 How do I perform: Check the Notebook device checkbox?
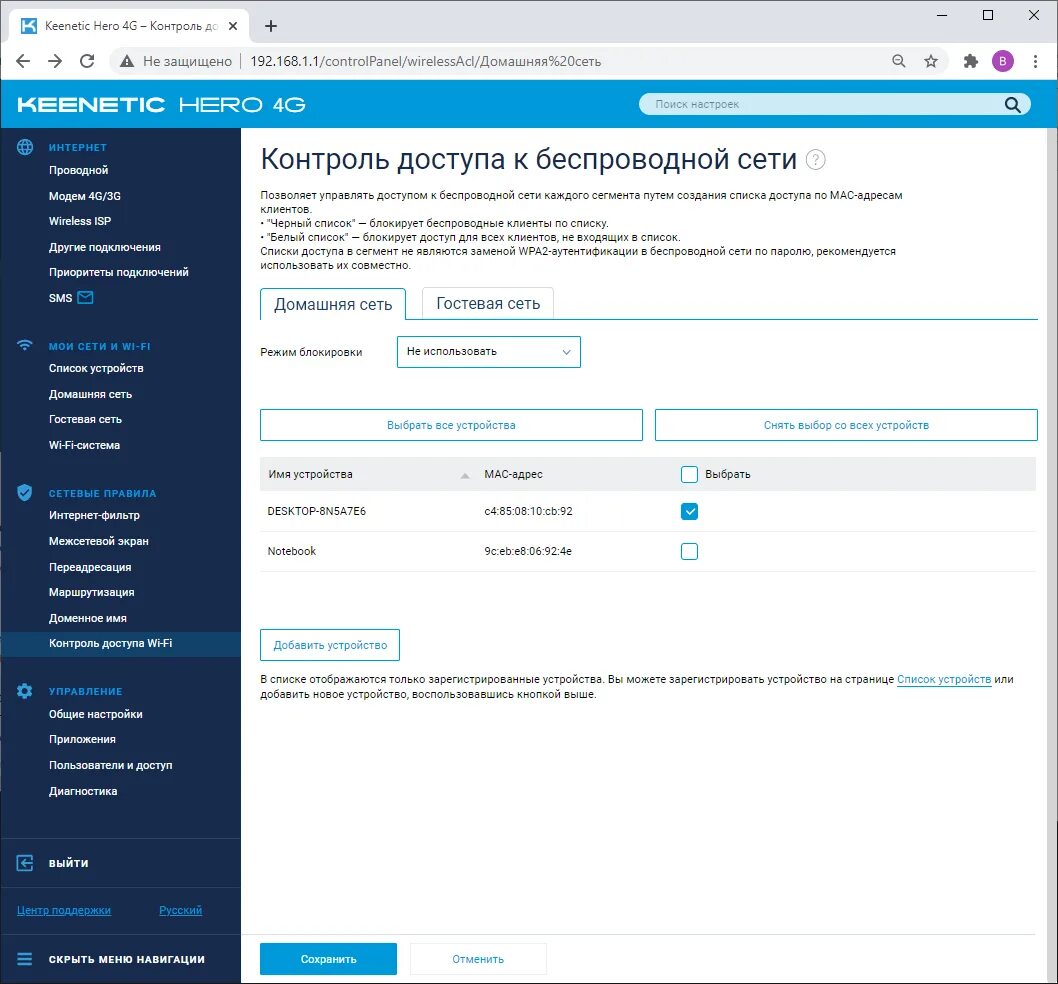pos(689,551)
